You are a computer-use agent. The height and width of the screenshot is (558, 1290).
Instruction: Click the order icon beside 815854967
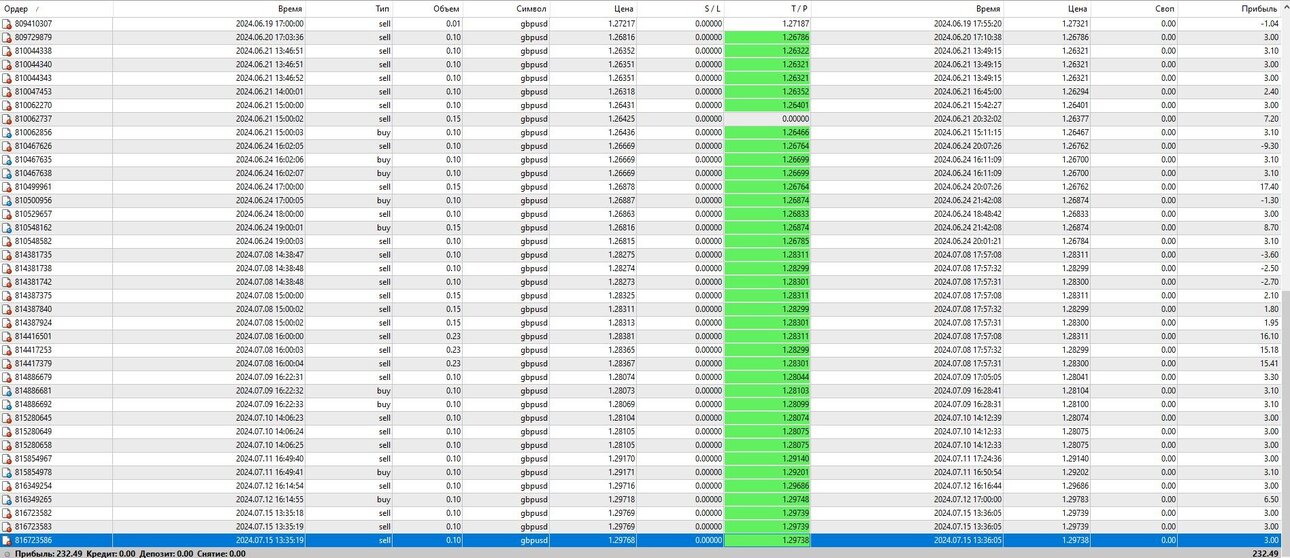(x=6, y=458)
